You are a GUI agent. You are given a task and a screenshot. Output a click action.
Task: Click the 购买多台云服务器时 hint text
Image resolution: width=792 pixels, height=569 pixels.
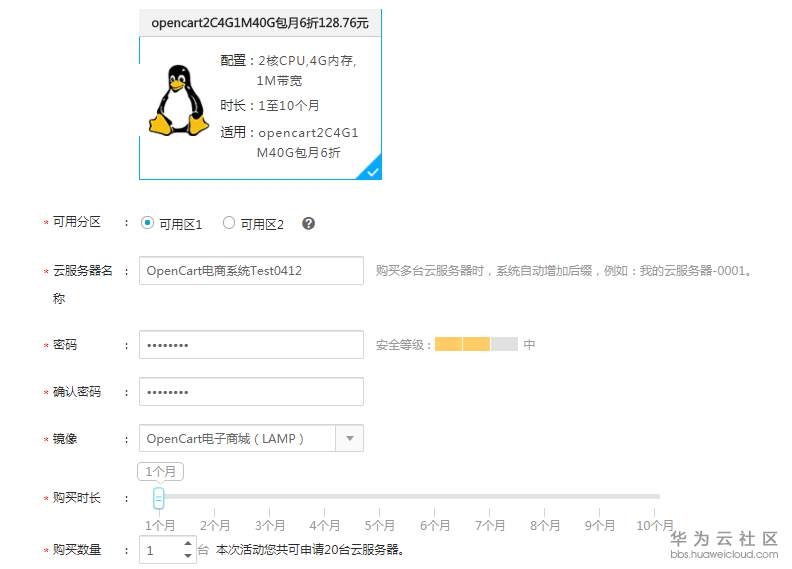click(x=564, y=271)
